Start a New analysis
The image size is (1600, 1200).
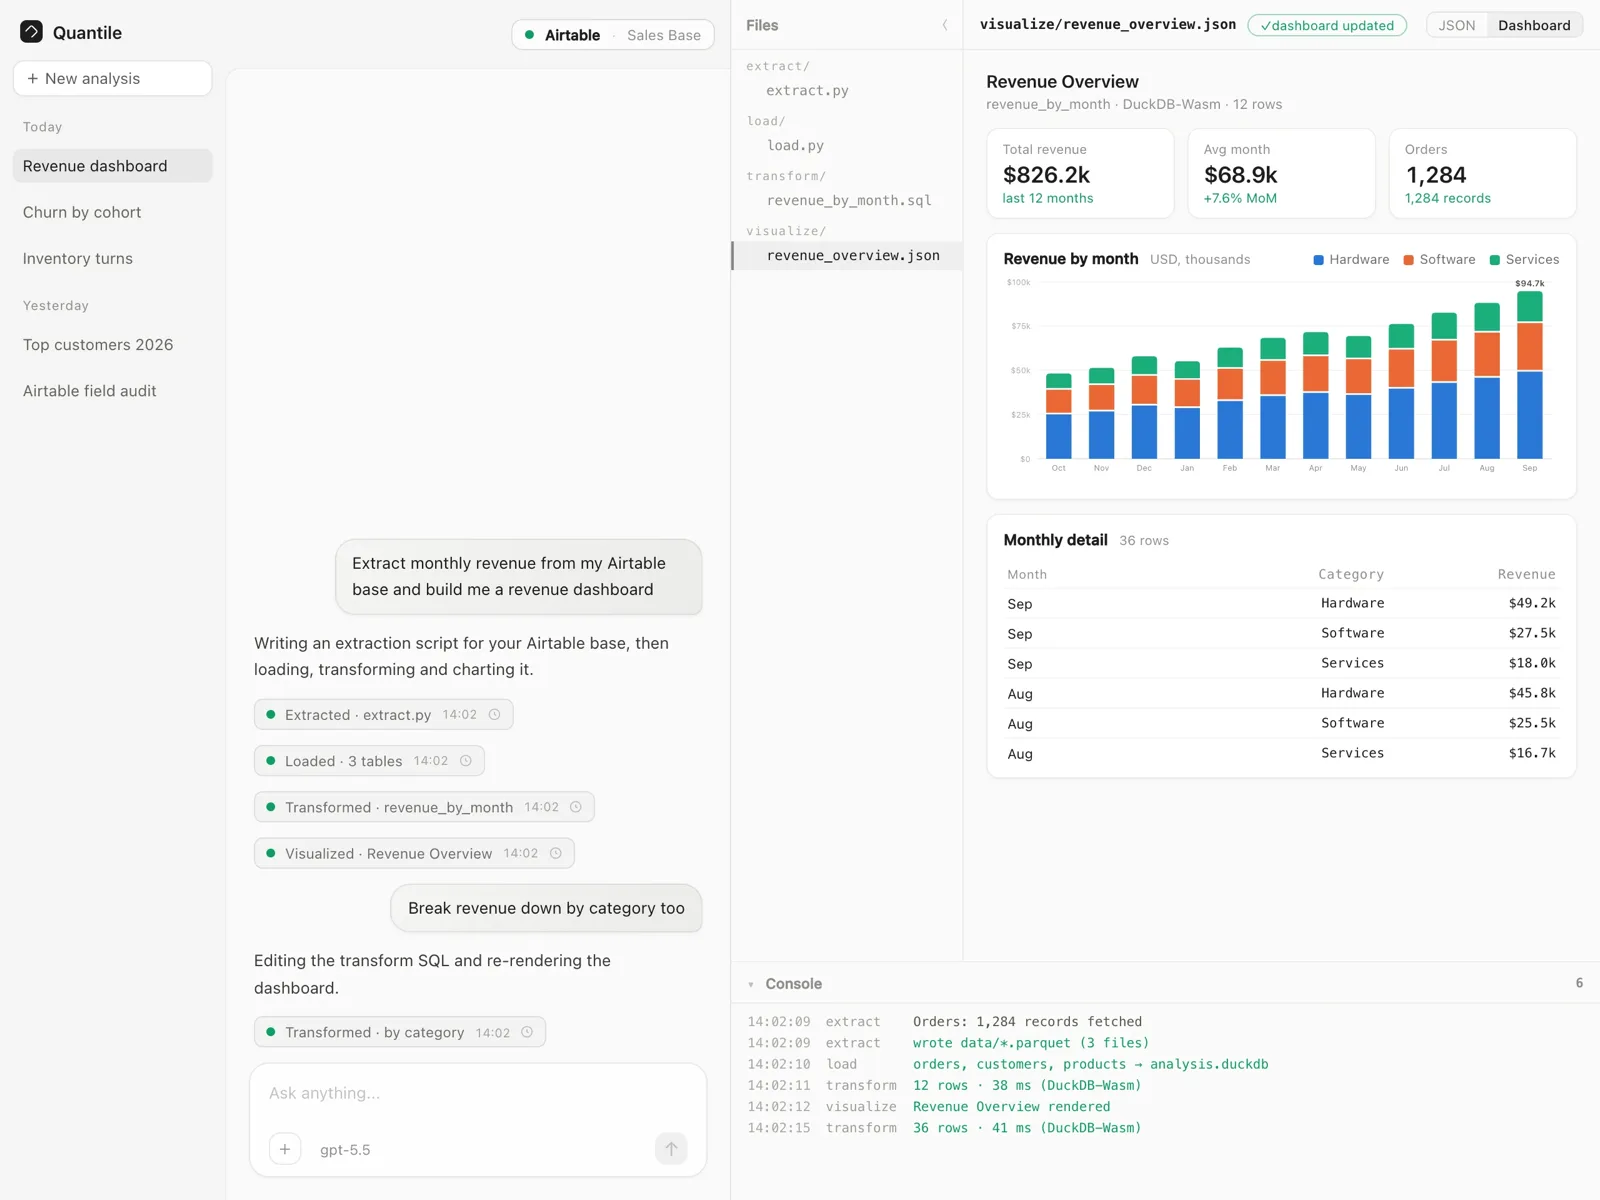coord(112,78)
